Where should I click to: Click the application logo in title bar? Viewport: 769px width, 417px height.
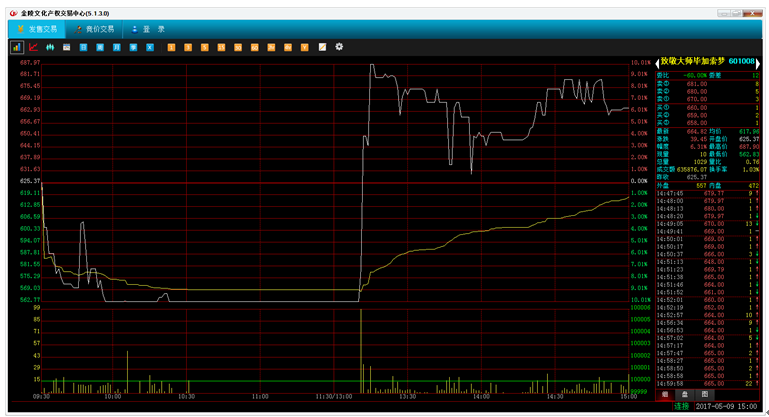(14, 13)
